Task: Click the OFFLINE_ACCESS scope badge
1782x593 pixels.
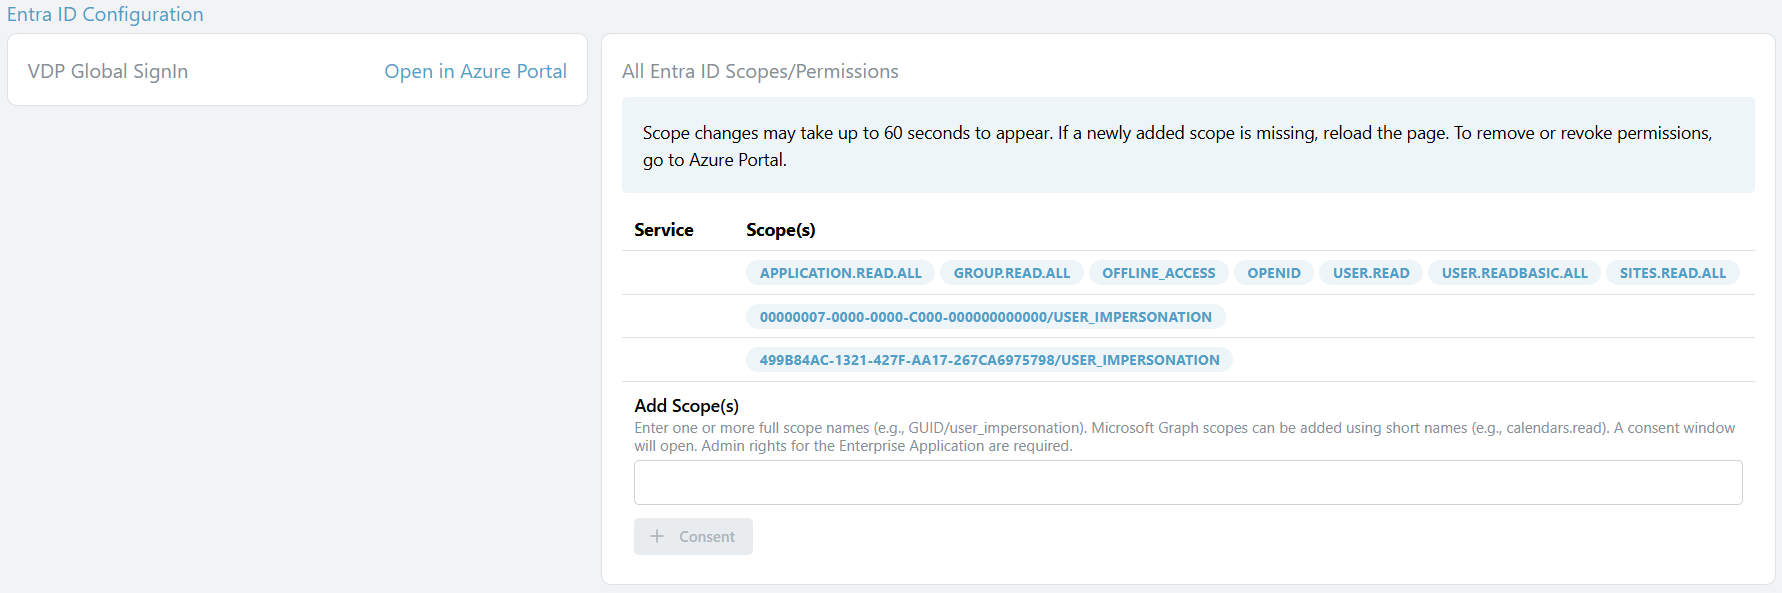Action: click(x=1158, y=273)
